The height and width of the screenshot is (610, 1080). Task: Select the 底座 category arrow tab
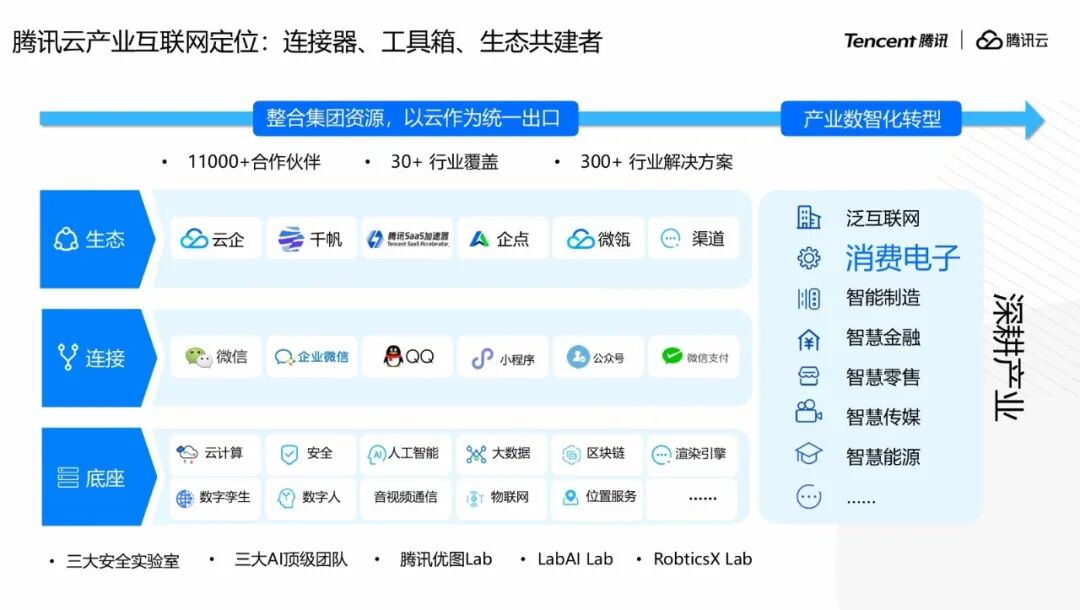pyautogui.click(x=98, y=476)
